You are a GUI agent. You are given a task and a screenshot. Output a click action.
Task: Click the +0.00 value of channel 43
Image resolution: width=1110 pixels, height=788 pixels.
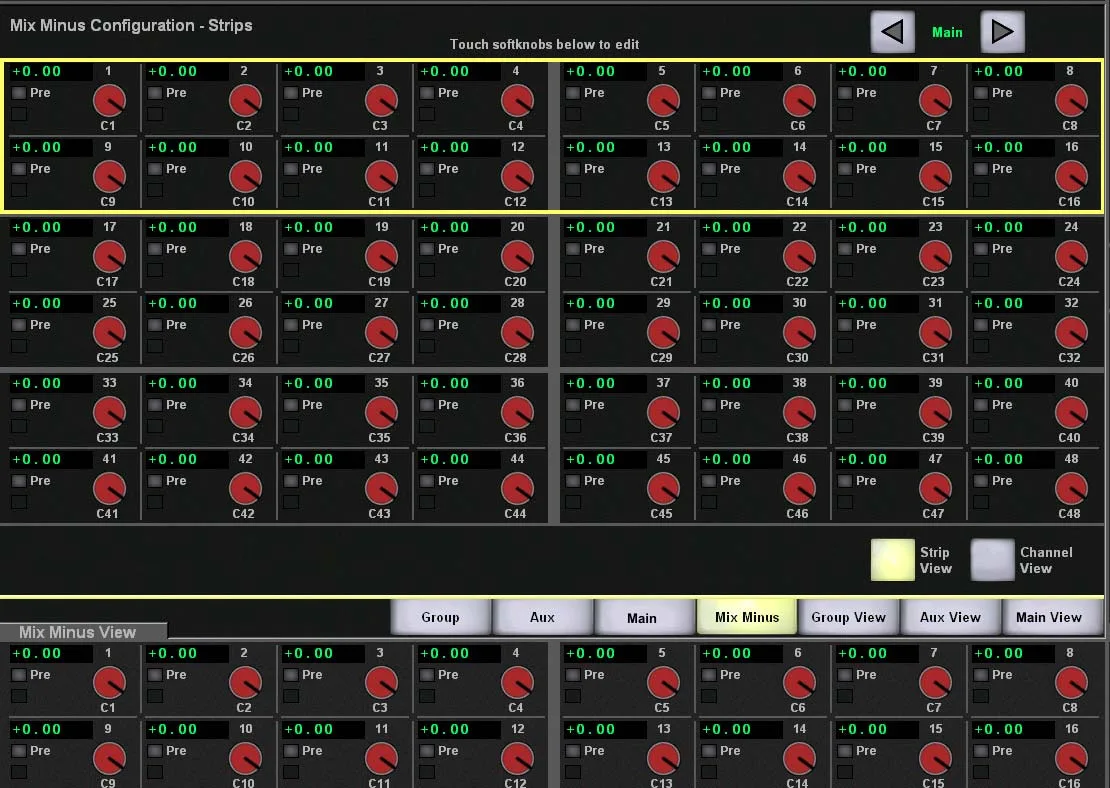(324, 459)
